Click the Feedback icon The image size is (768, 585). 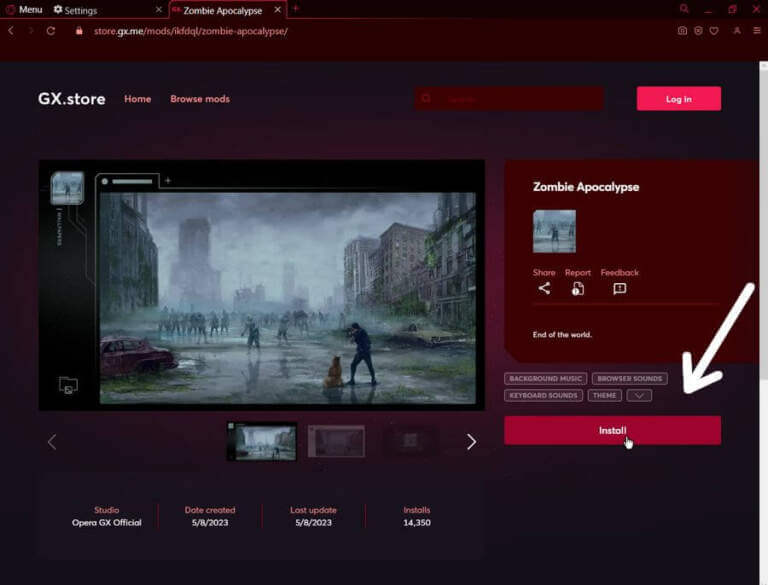(620, 289)
